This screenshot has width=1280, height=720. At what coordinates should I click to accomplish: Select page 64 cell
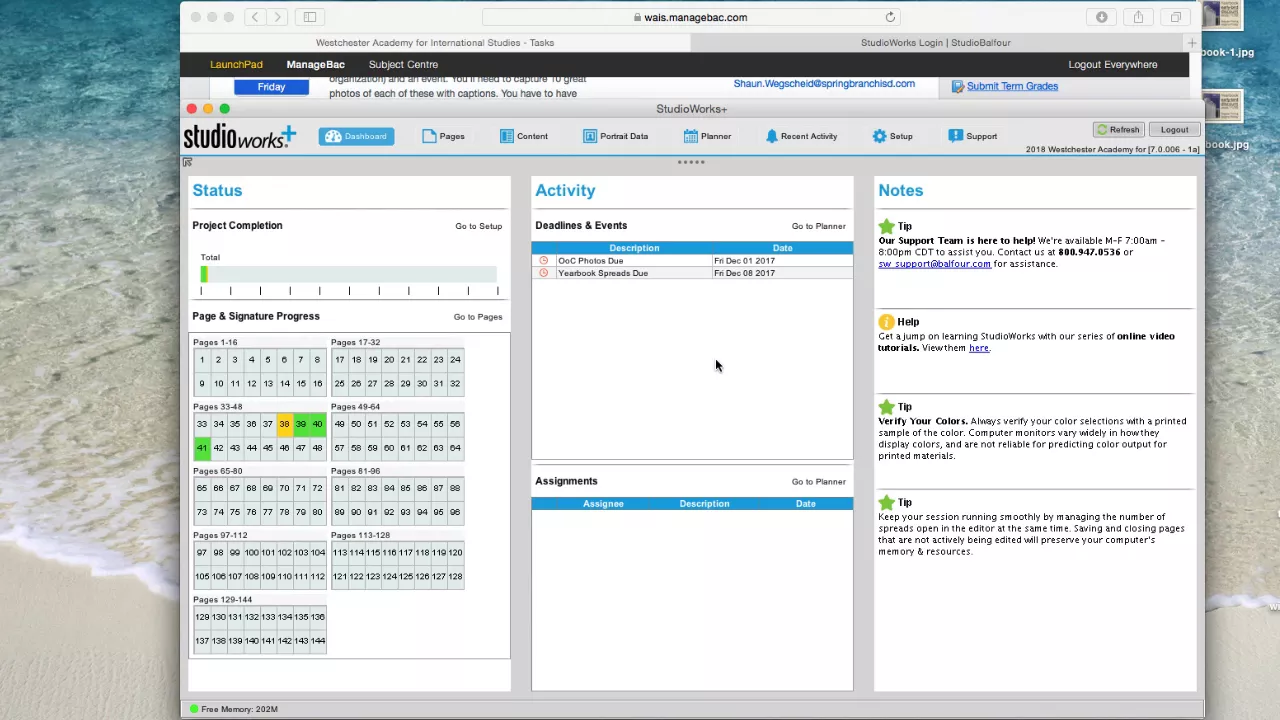(x=455, y=448)
